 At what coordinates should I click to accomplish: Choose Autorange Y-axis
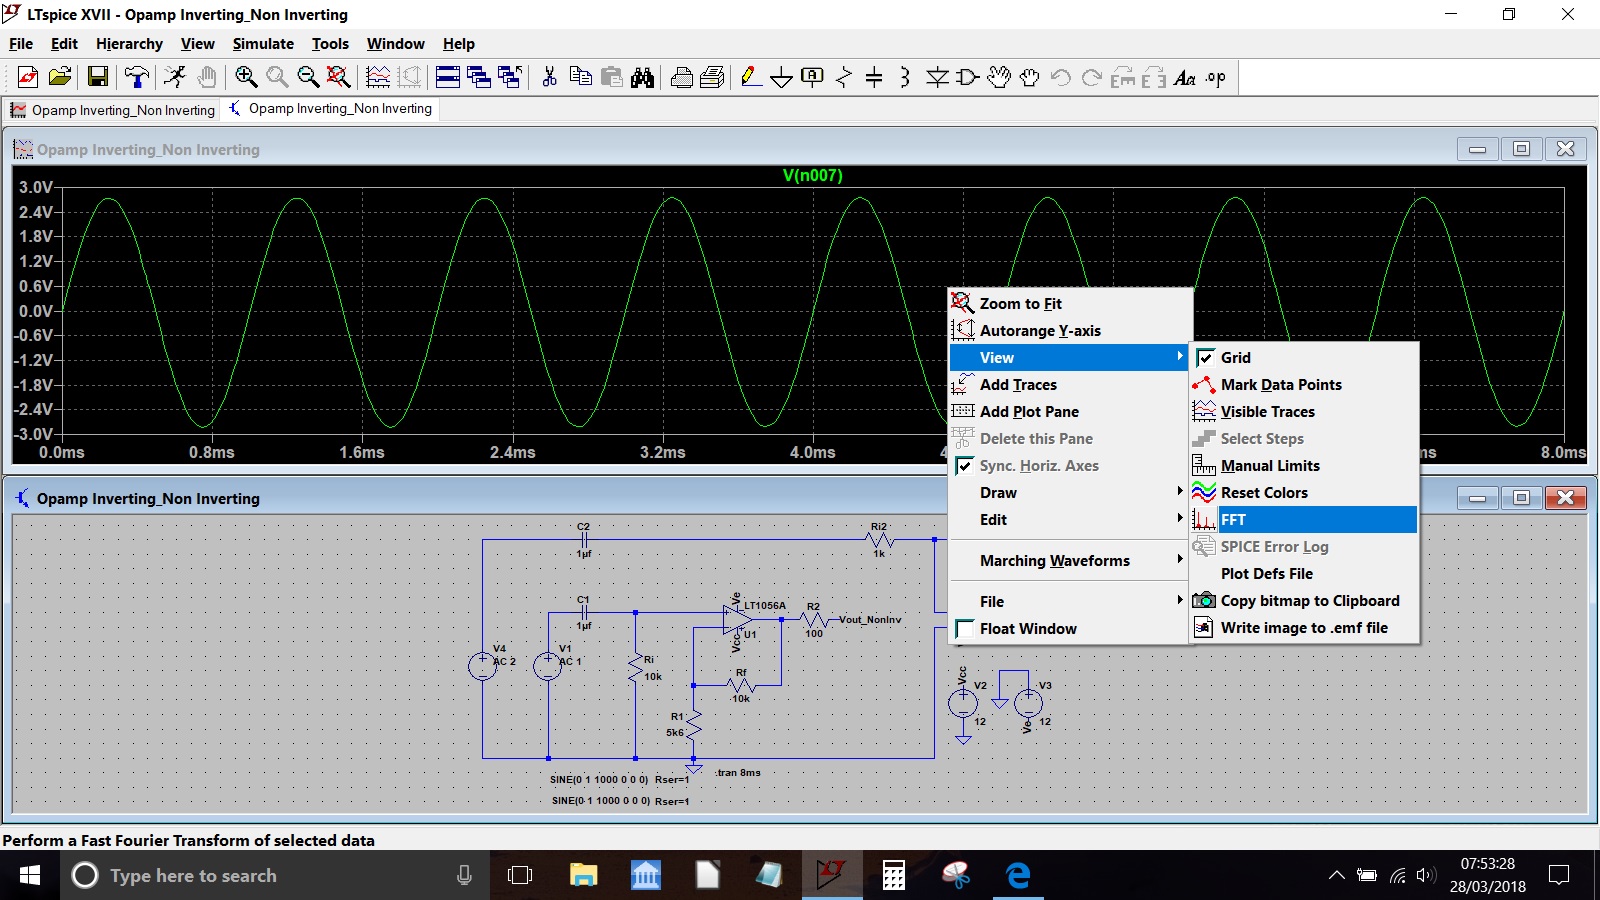coord(1068,331)
